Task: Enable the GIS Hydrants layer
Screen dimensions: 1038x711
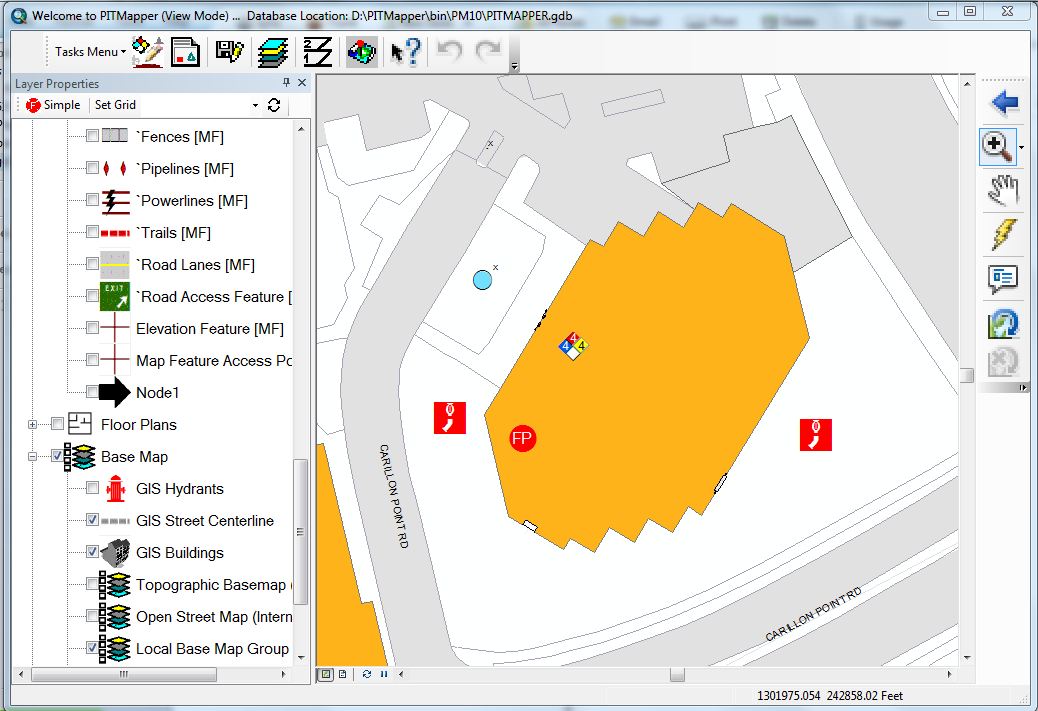Action: (91, 487)
